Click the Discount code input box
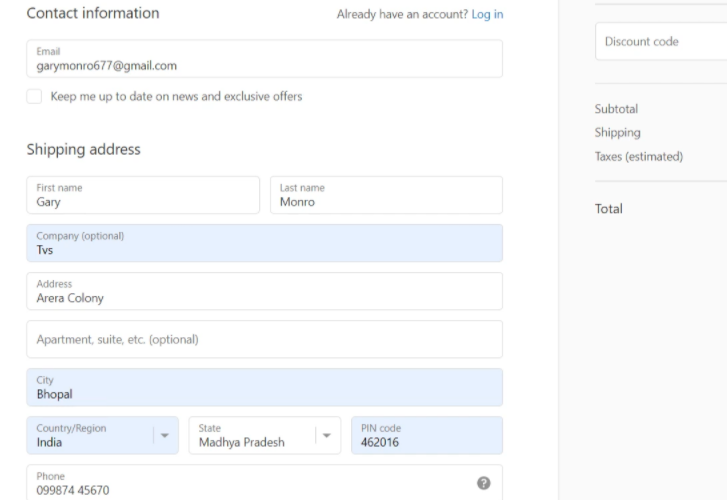The width and height of the screenshot is (727, 500). (x=660, y=42)
